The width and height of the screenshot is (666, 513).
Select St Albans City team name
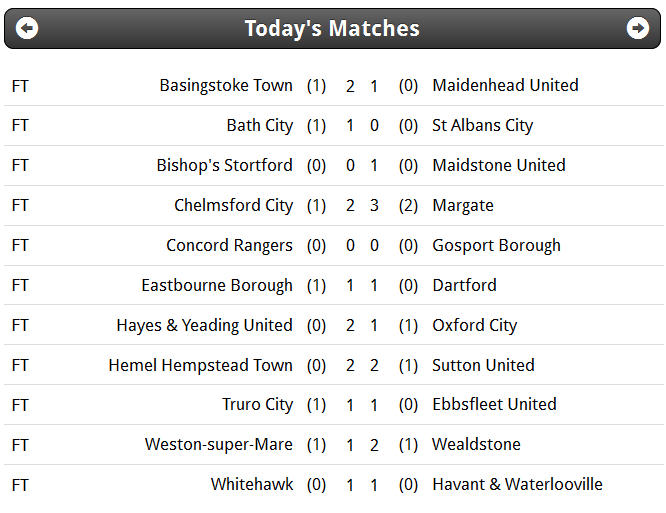pyautogui.click(x=482, y=126)
